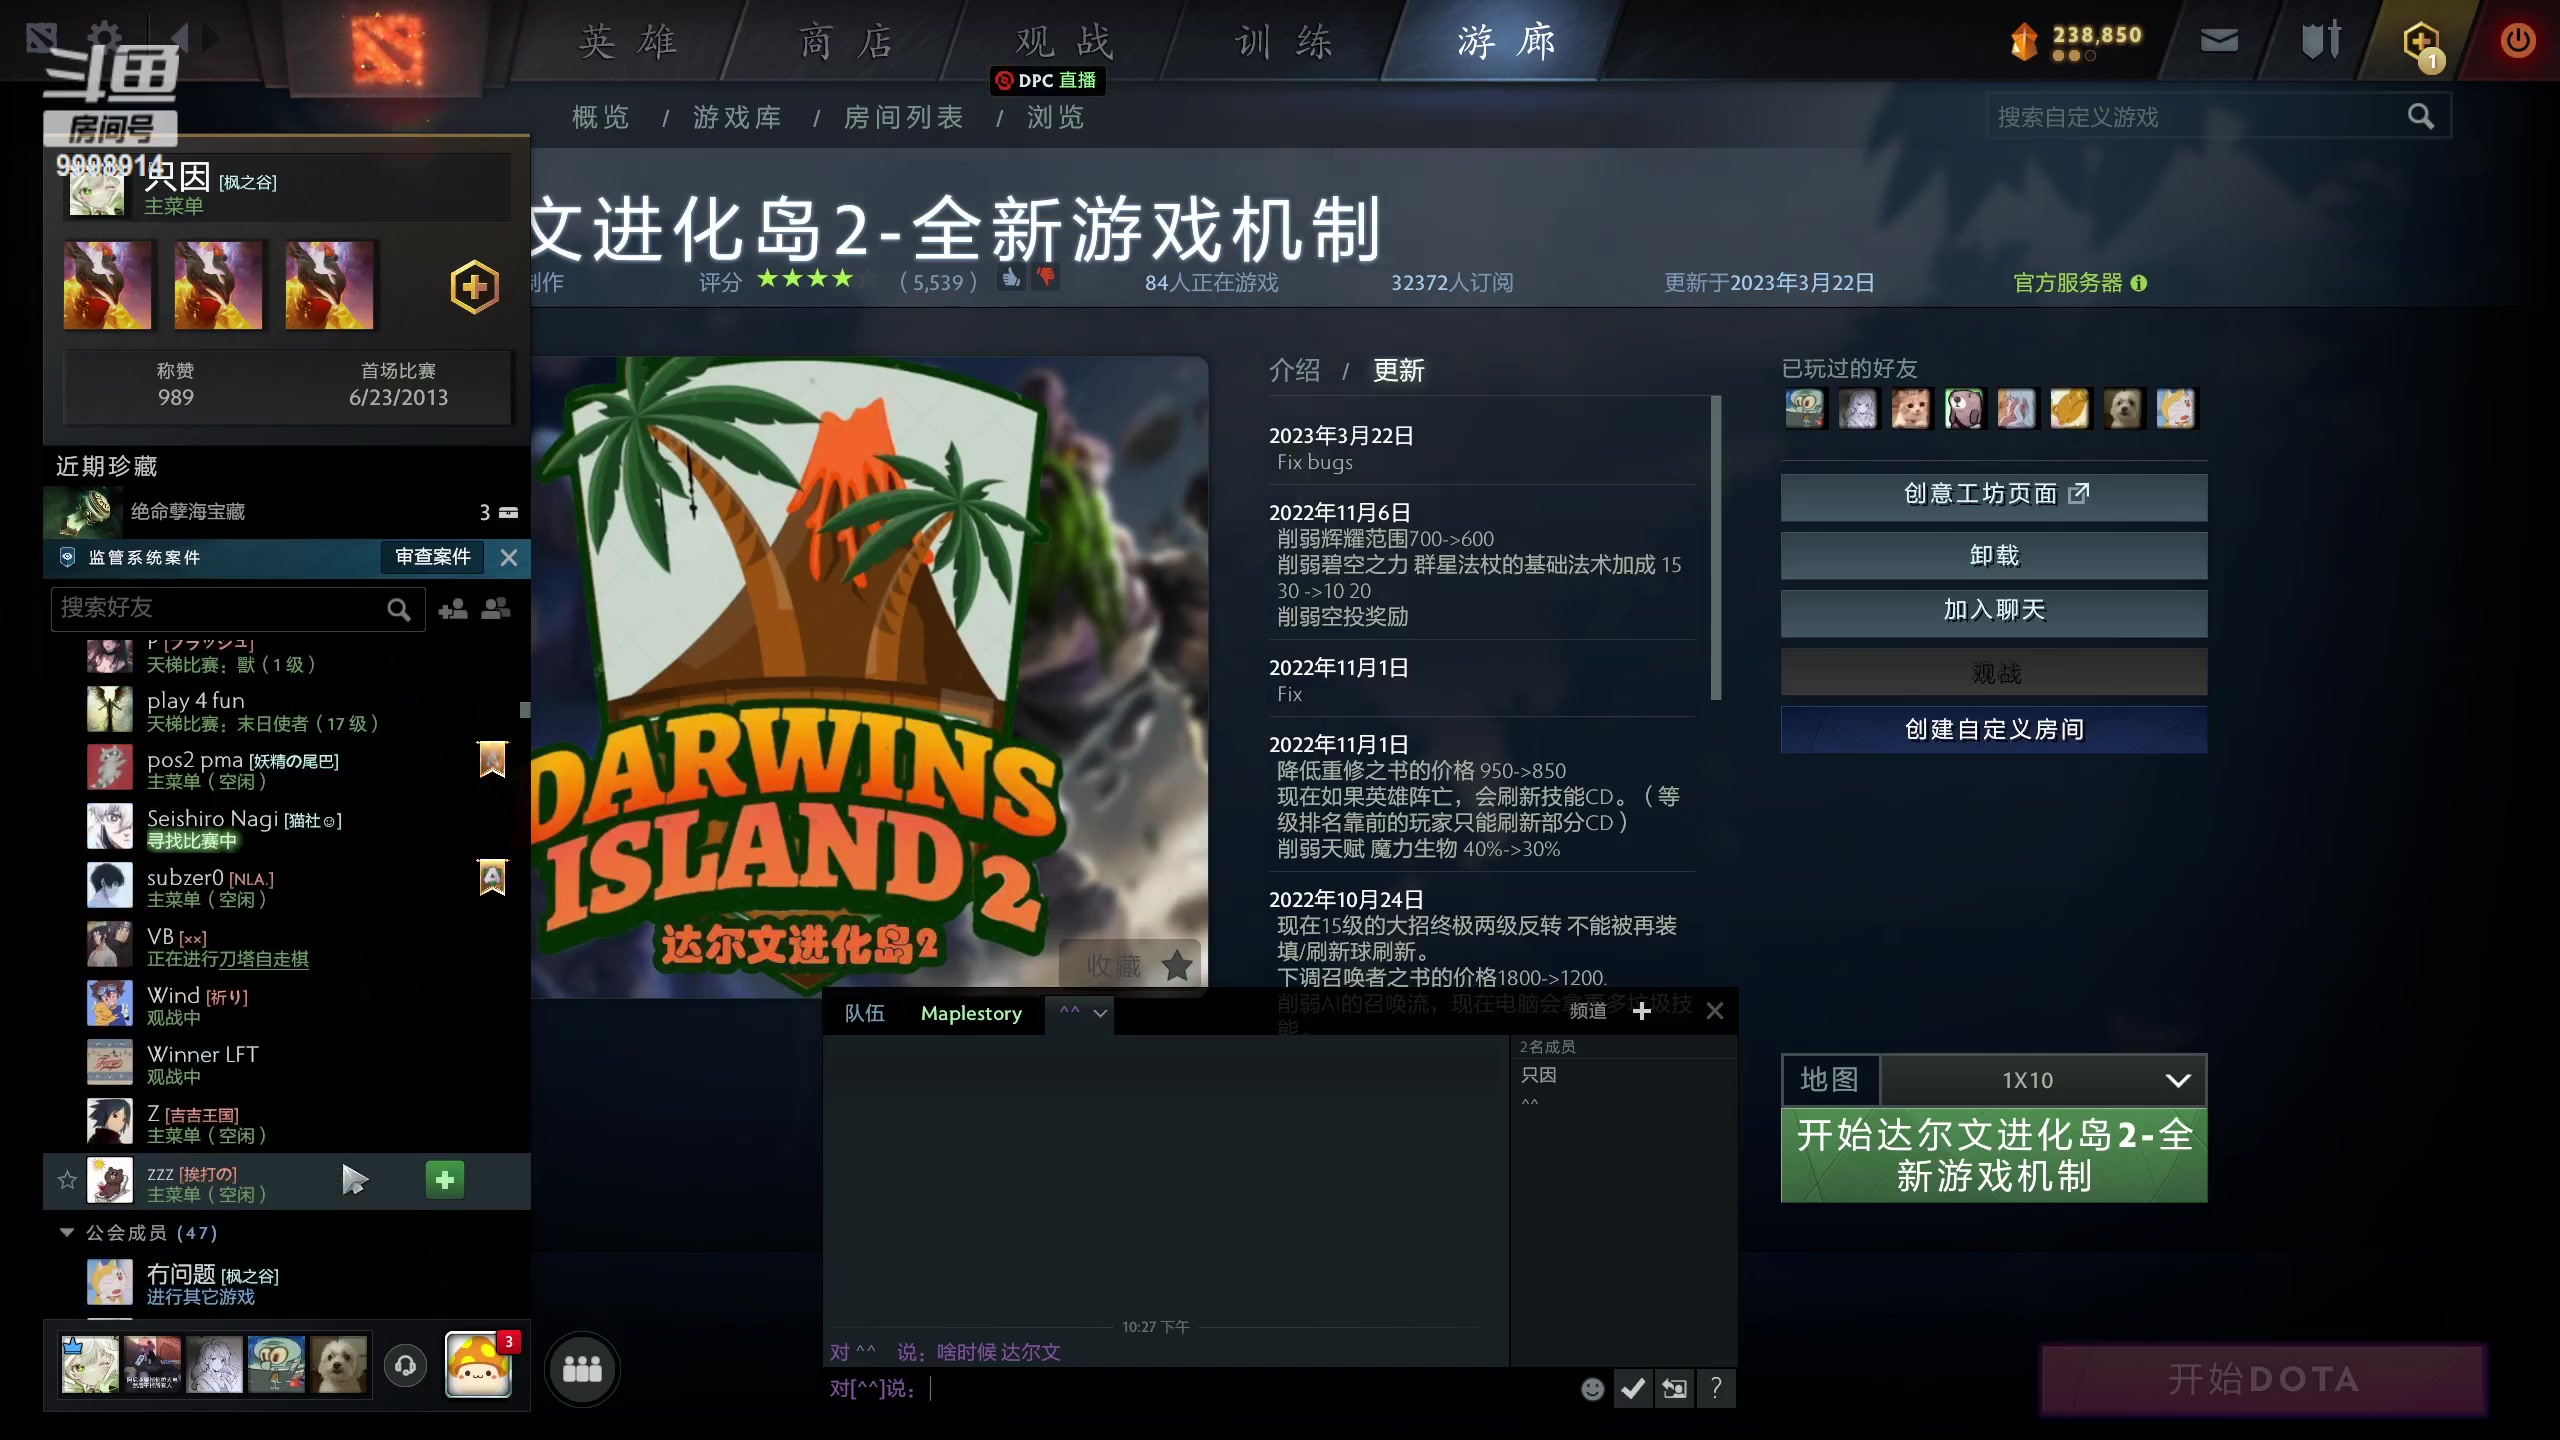The image size is (2560, 1440).
Task: Open the Store tab
Action: (846, 42)
